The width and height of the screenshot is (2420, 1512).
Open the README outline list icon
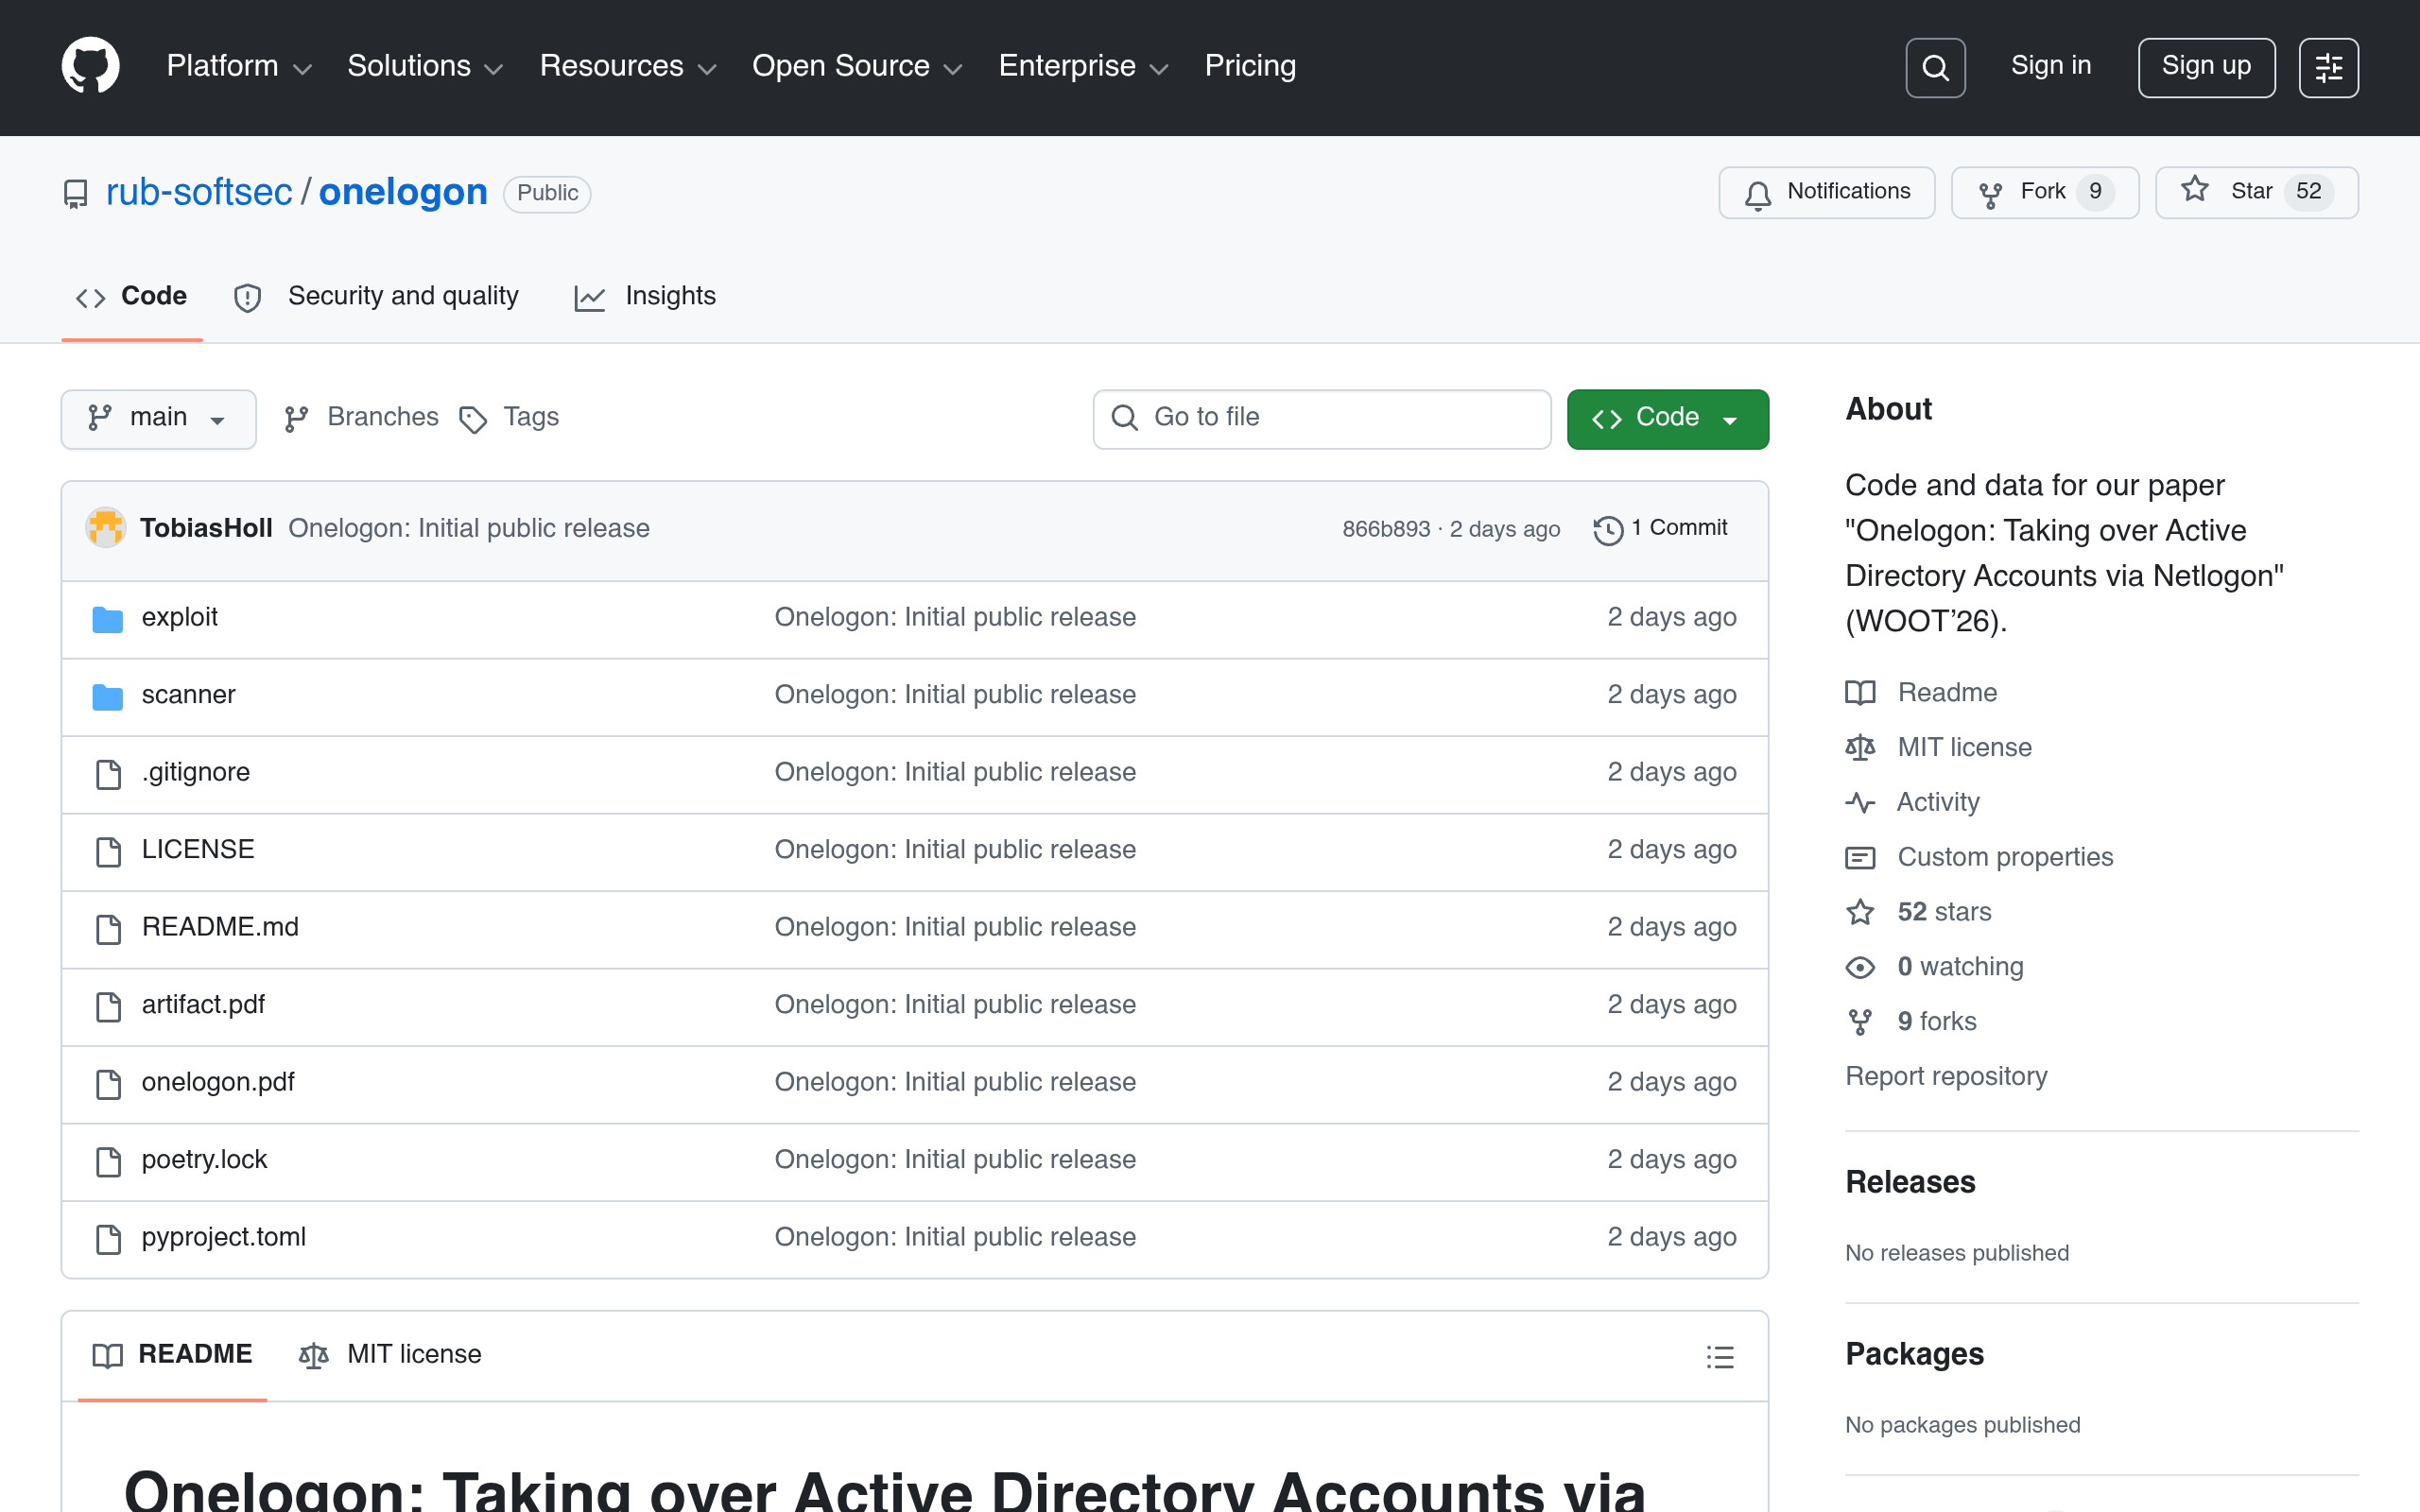pyautogui.click(x=1720, y=1356)
